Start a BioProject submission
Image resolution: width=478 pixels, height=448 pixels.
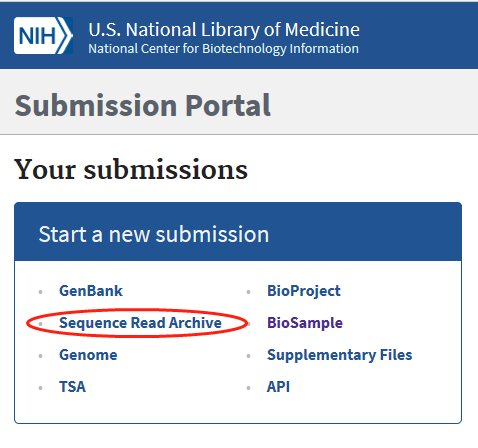pyautogui.click(x=304, y=291)
